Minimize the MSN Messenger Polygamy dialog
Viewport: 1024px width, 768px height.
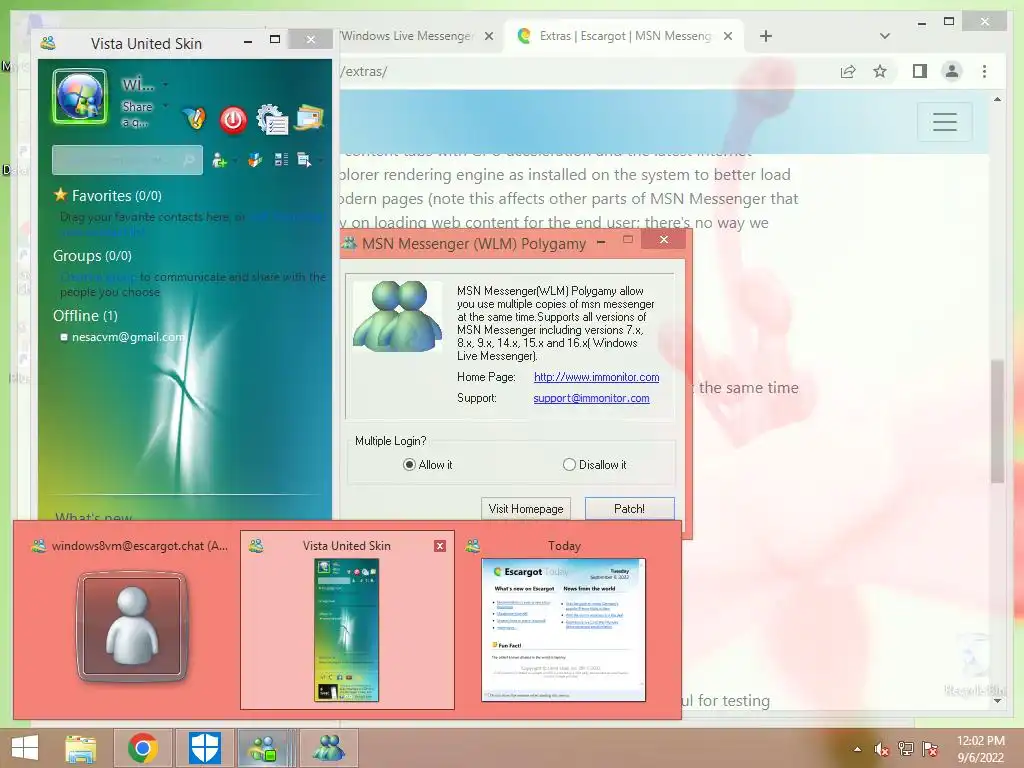pyautogui.click(x=601, y=242)
